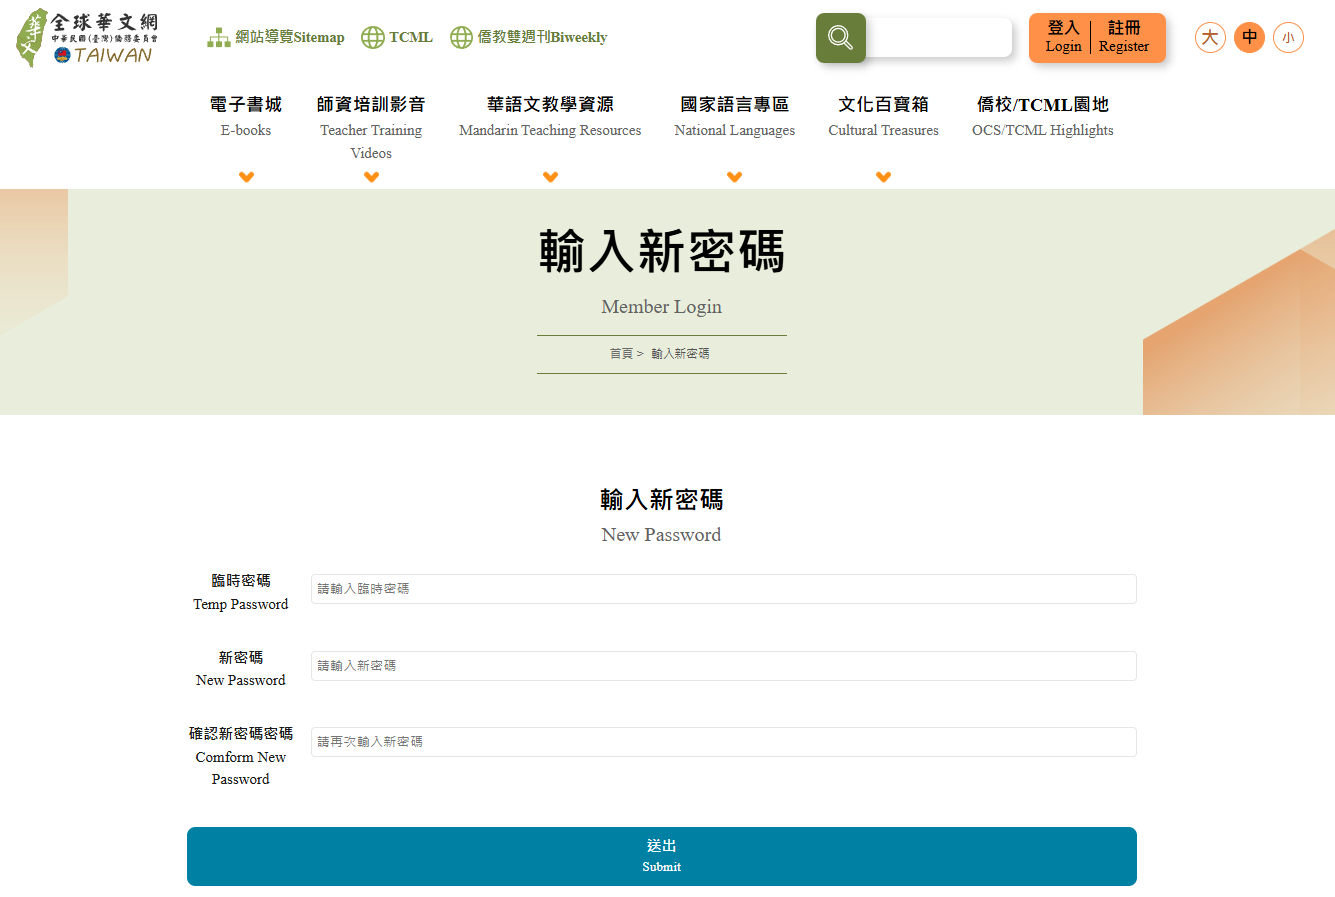
Task: Open the Sitemap link with tree icon
Action: pyautogui.click(x=276, y=37)
